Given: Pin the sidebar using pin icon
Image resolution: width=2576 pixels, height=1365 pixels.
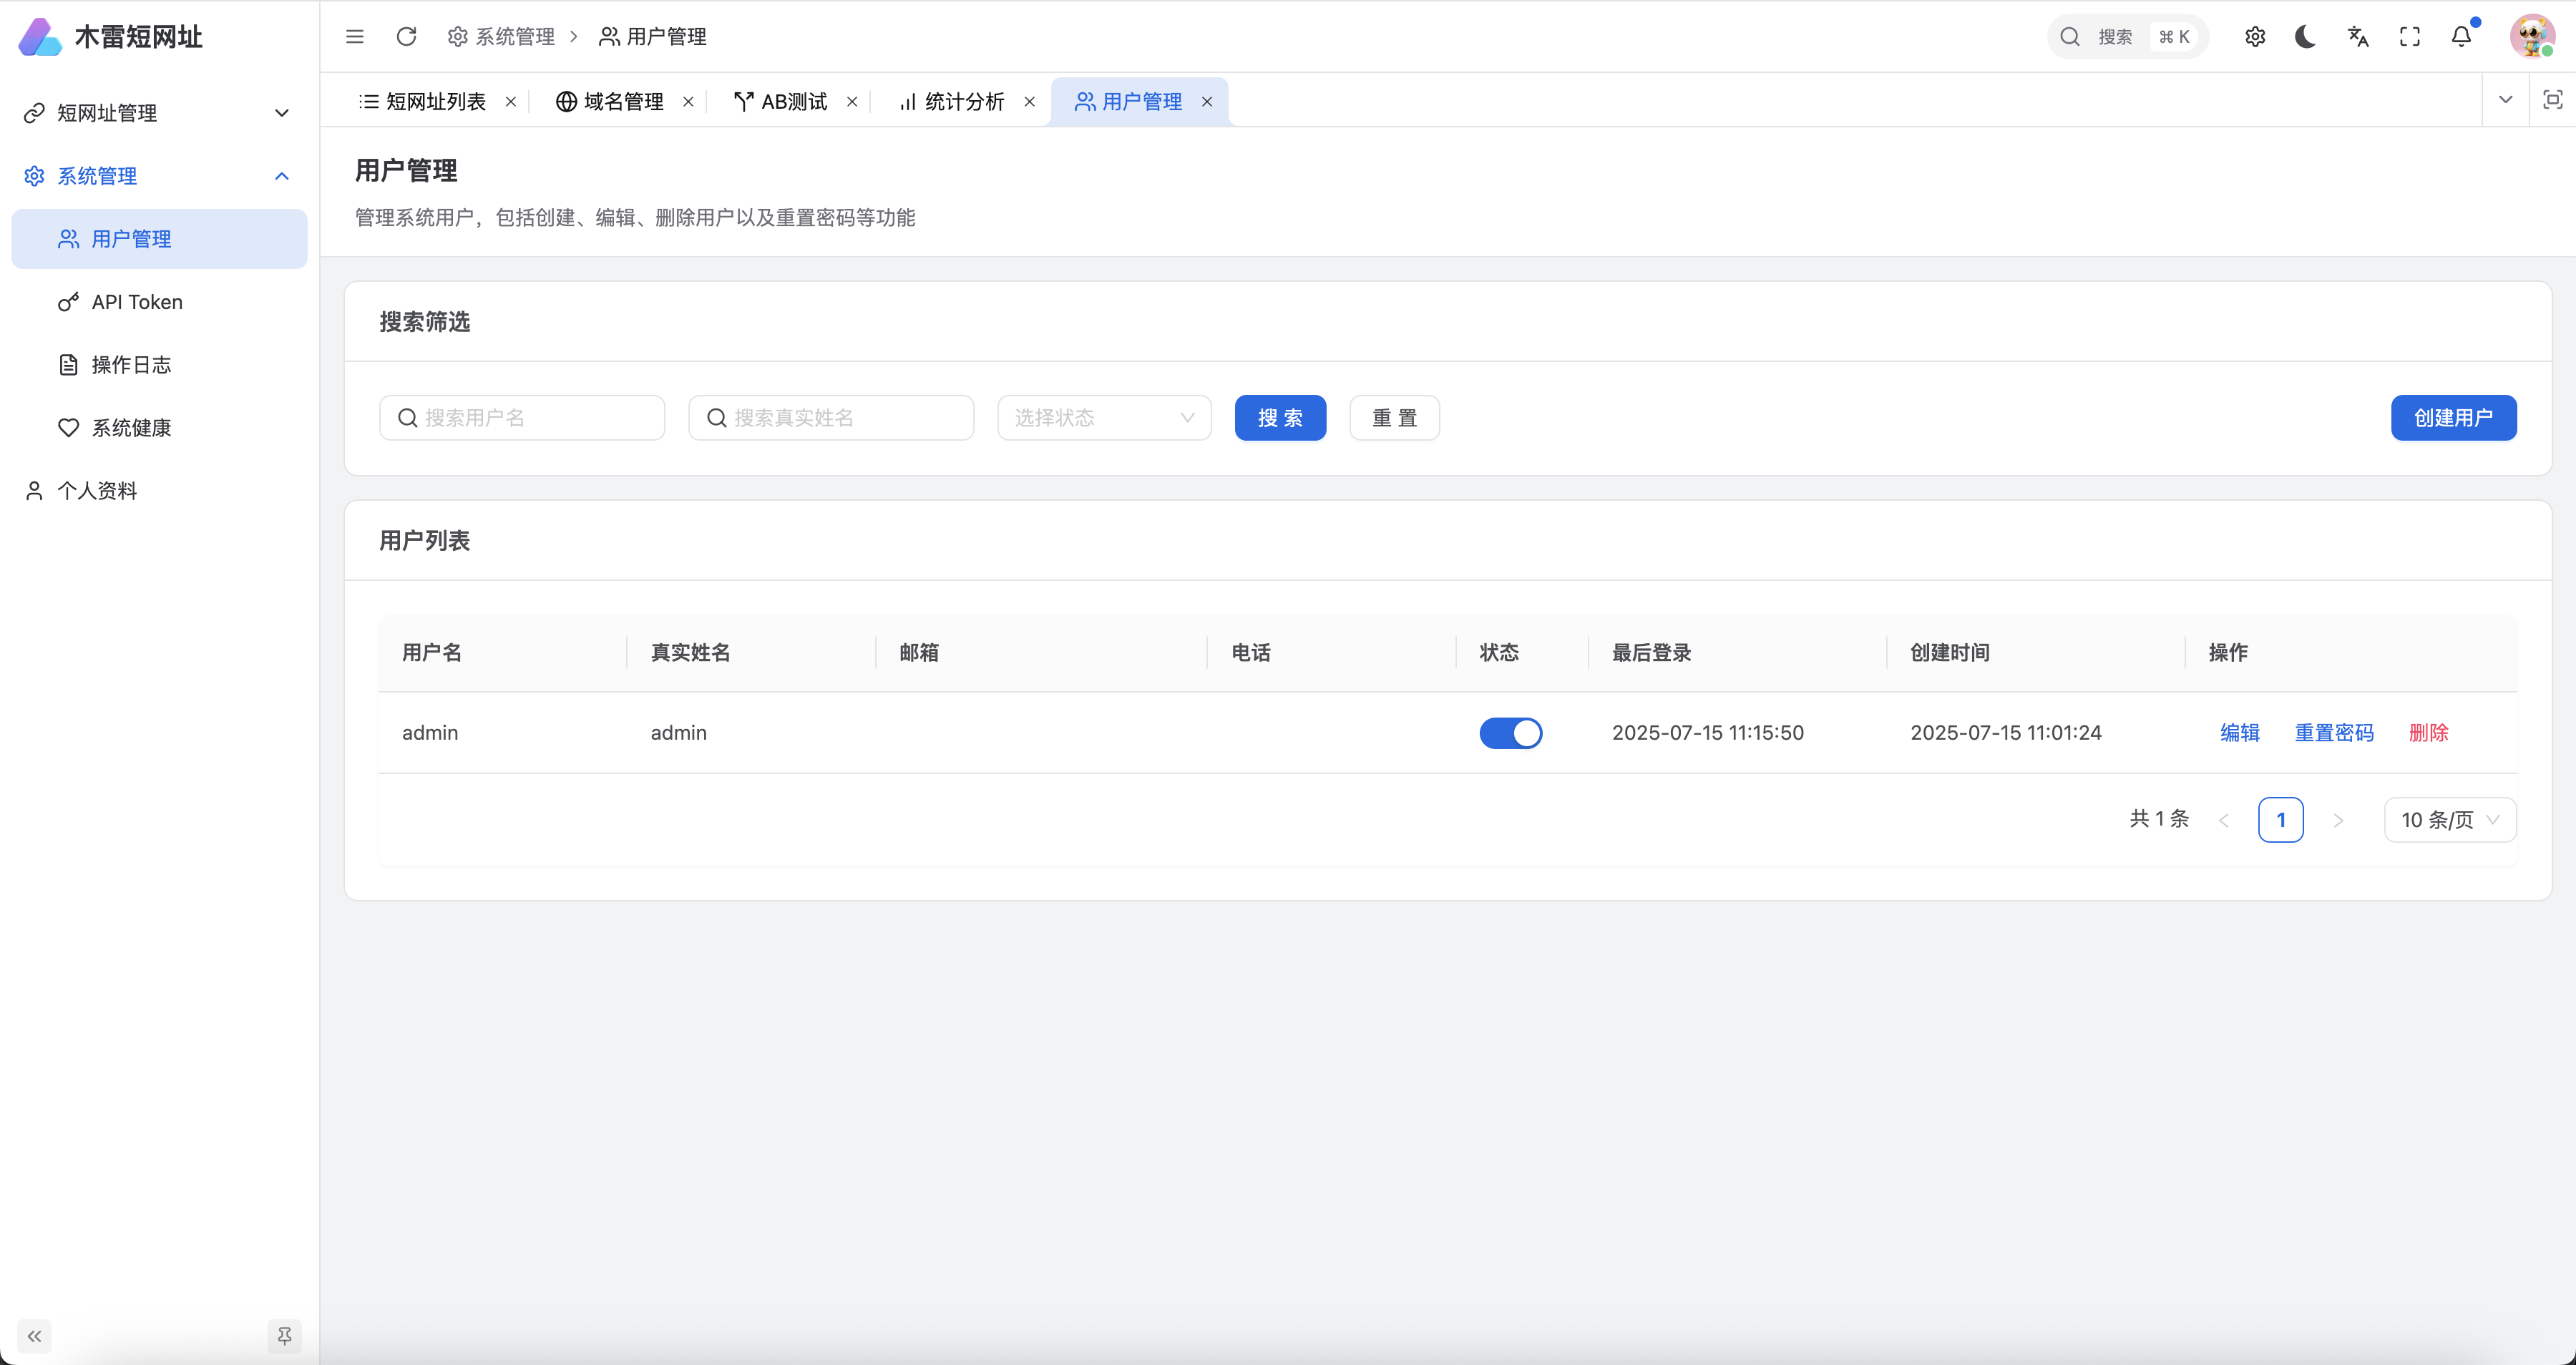Looking at the screenshot, I should (284, 1336).
